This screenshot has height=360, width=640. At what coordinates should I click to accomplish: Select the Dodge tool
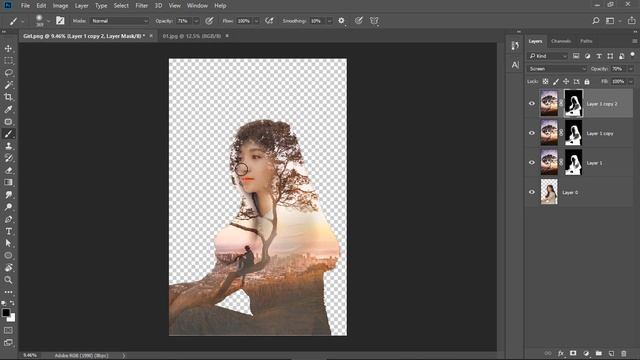[x=8, y=207]
